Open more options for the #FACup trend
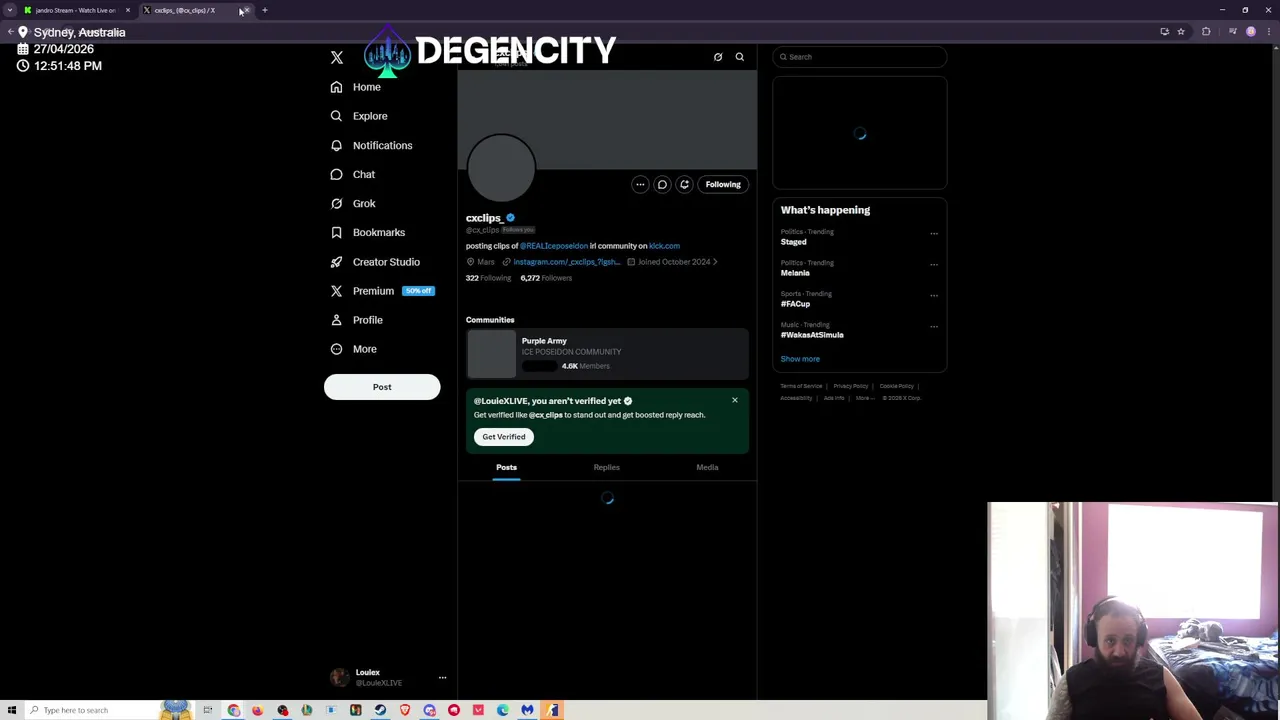 (x=934, y=296)
